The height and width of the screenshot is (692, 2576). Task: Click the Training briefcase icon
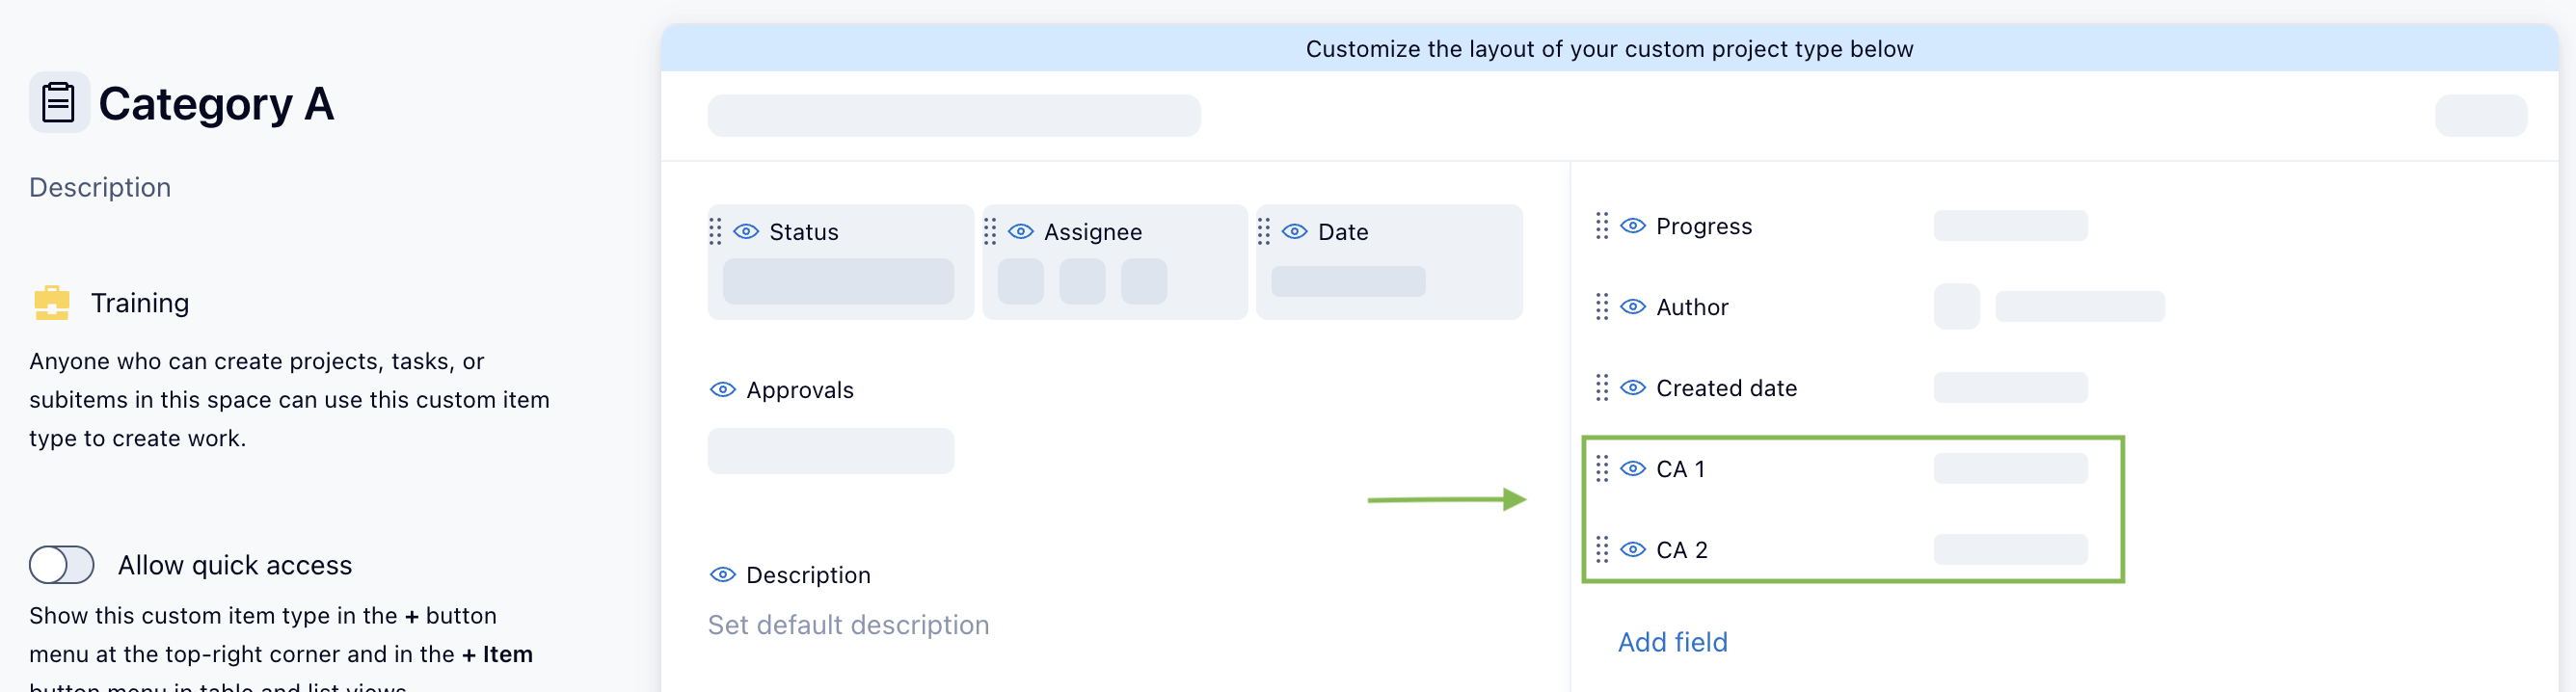tap(52, 302)
